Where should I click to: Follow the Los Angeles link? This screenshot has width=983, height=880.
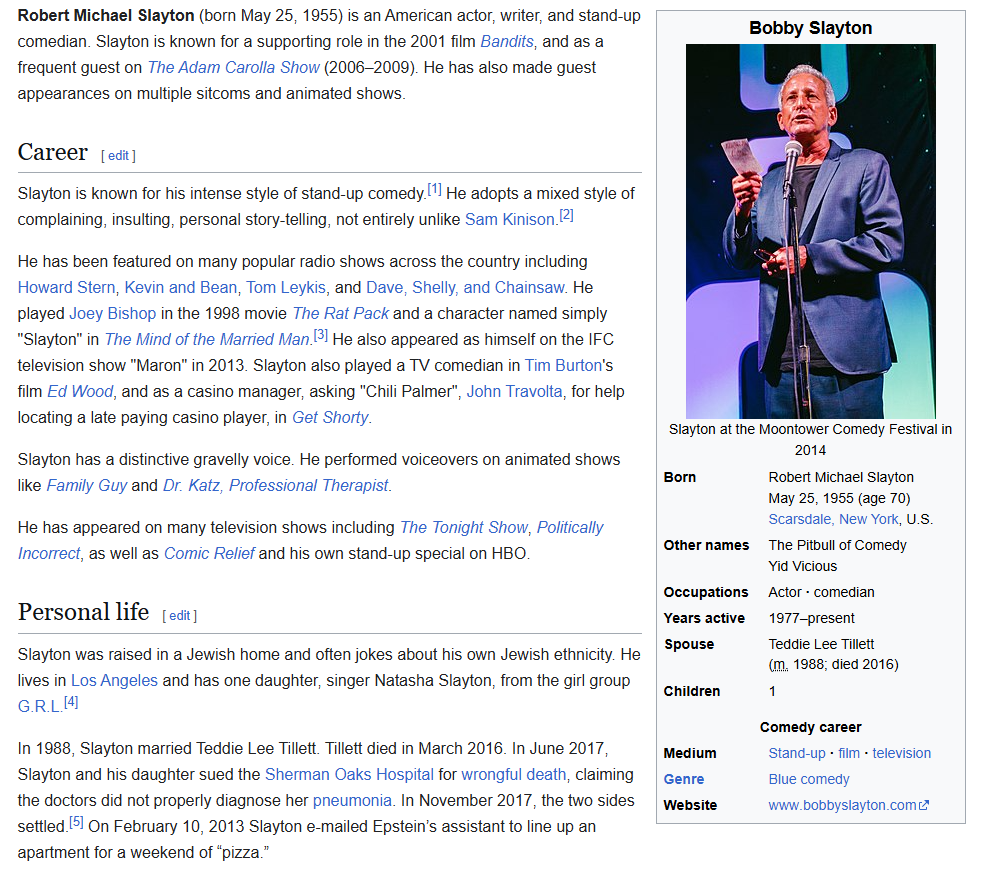coord(114,680)
